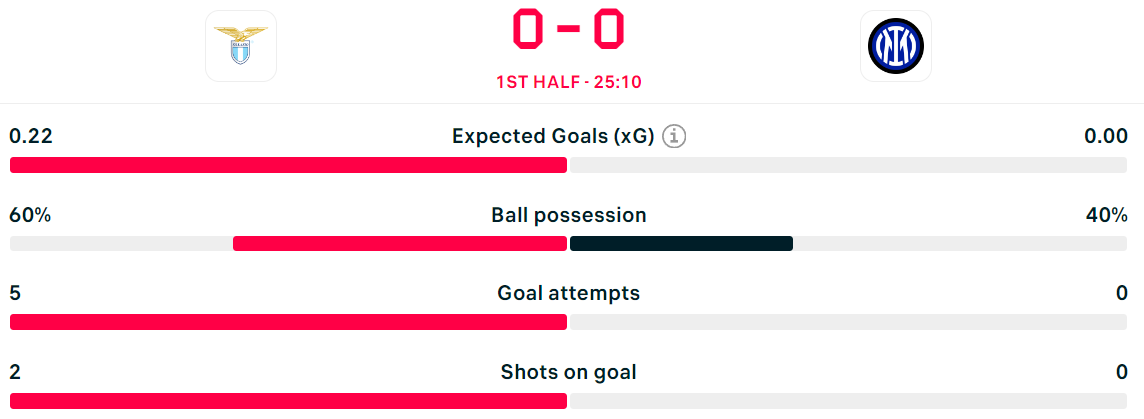This screenshot has height=419, width=1144.
Task: Click Lazio's 2 shots on goal value
Action: point(15,372)
